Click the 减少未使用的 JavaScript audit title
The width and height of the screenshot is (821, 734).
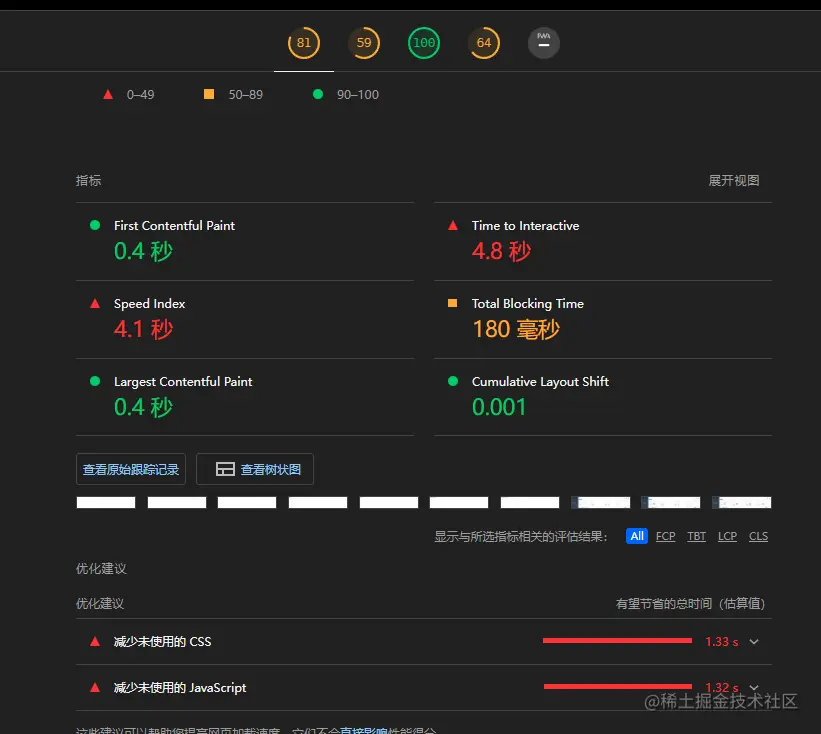(180, 687)
